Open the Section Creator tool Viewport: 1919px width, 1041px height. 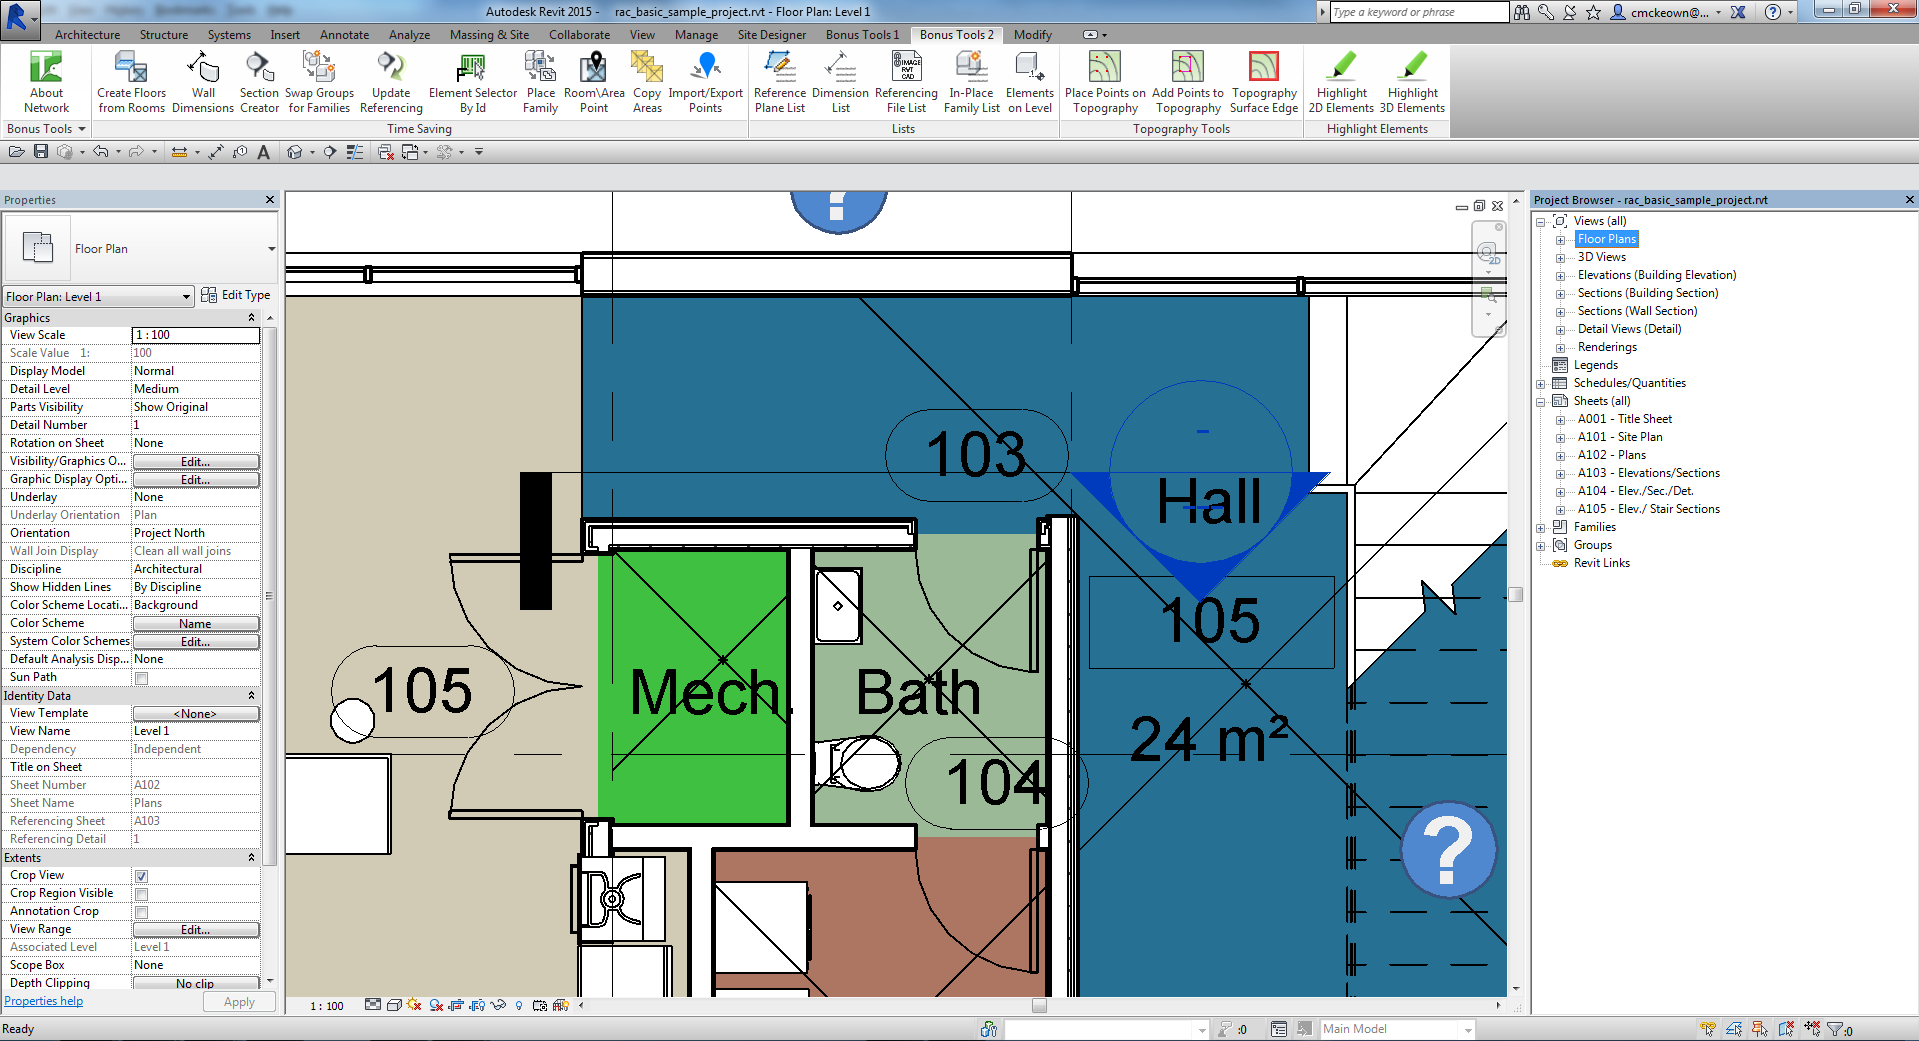(x=258, y=80)
